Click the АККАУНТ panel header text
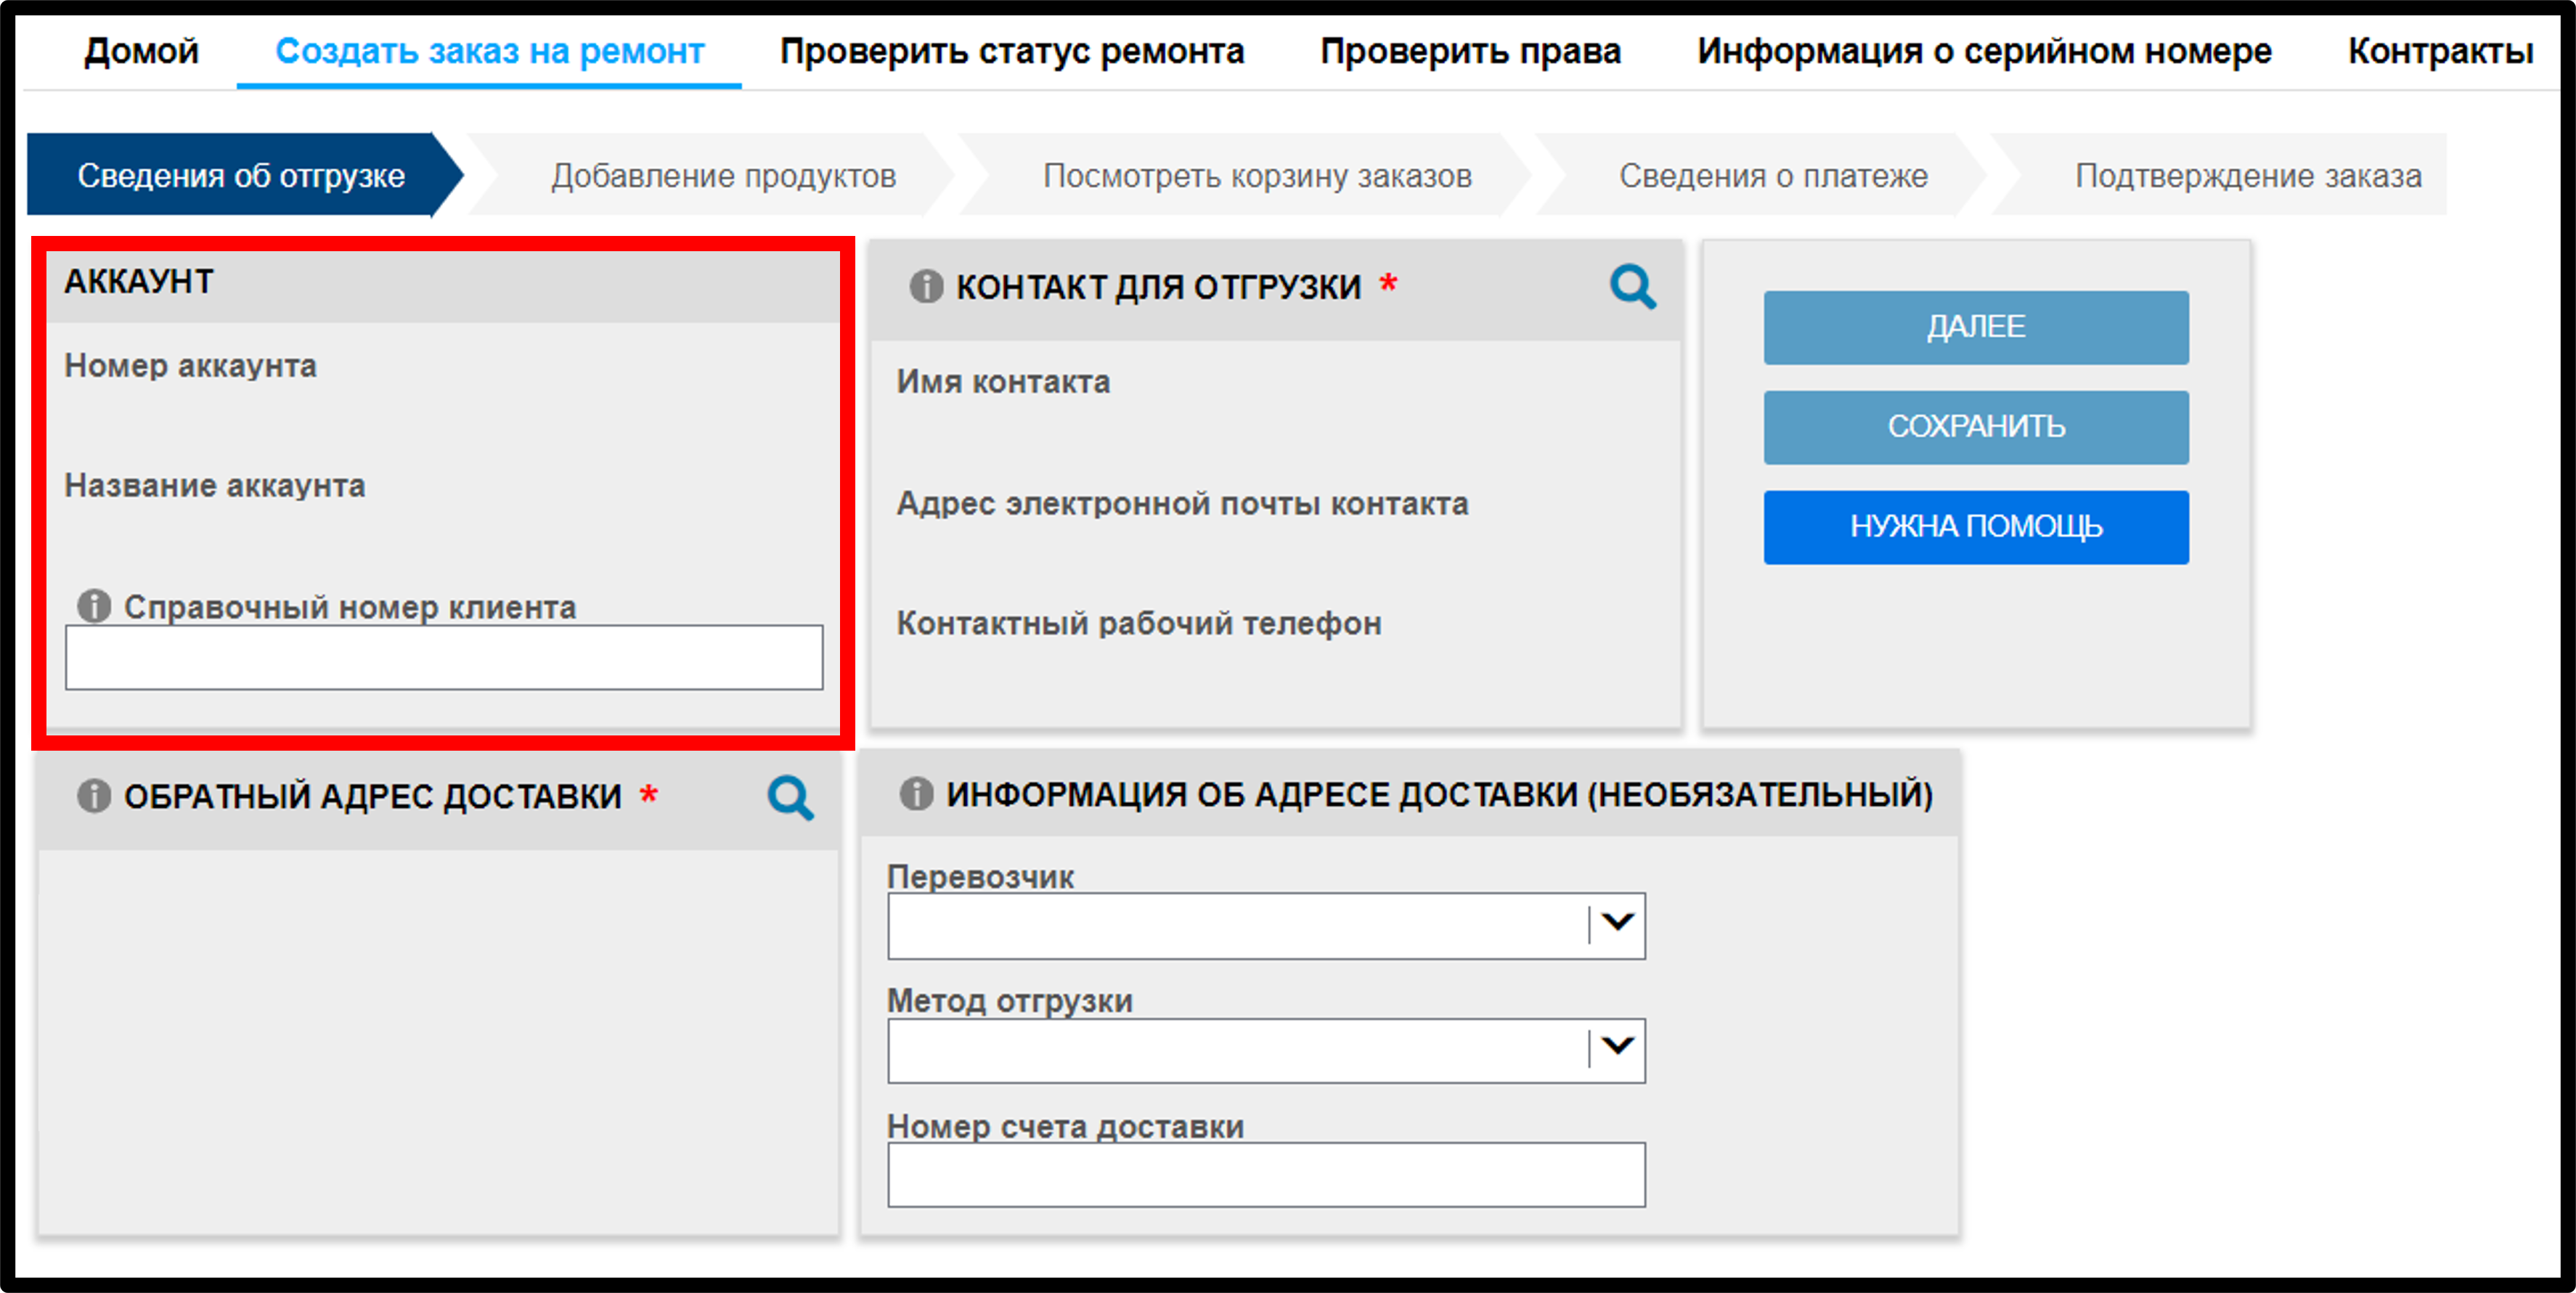This screenshot has height=1293, width=2576. pos(139,282)
